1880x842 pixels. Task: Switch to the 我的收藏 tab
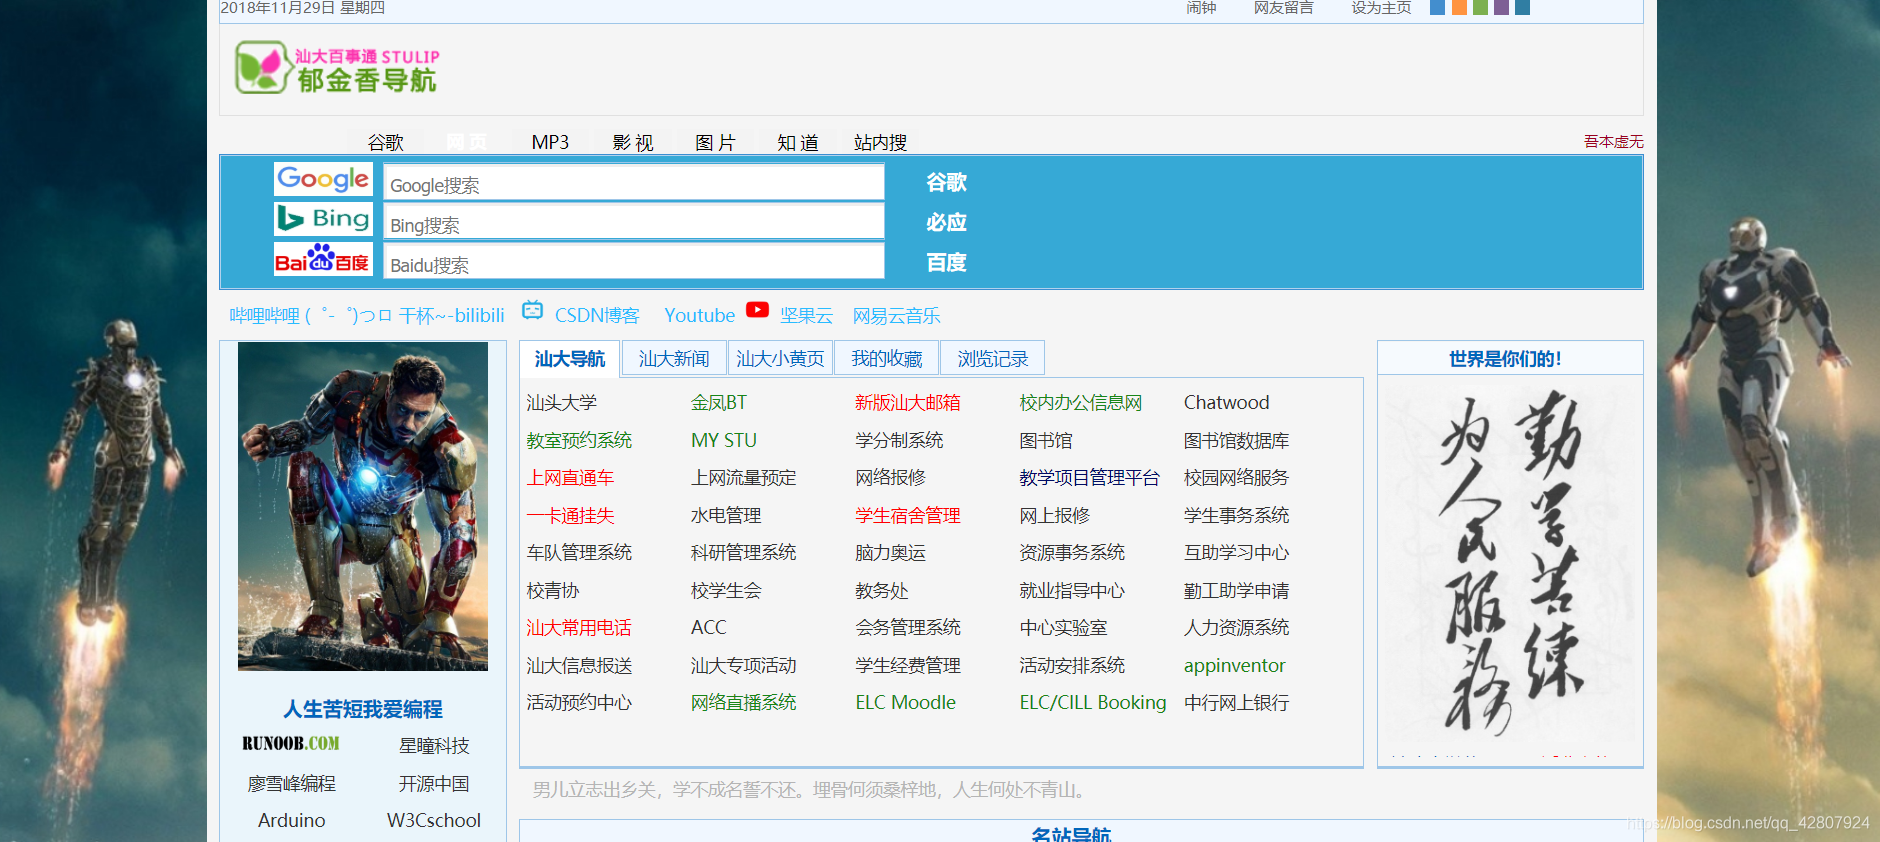coord(886,359)
